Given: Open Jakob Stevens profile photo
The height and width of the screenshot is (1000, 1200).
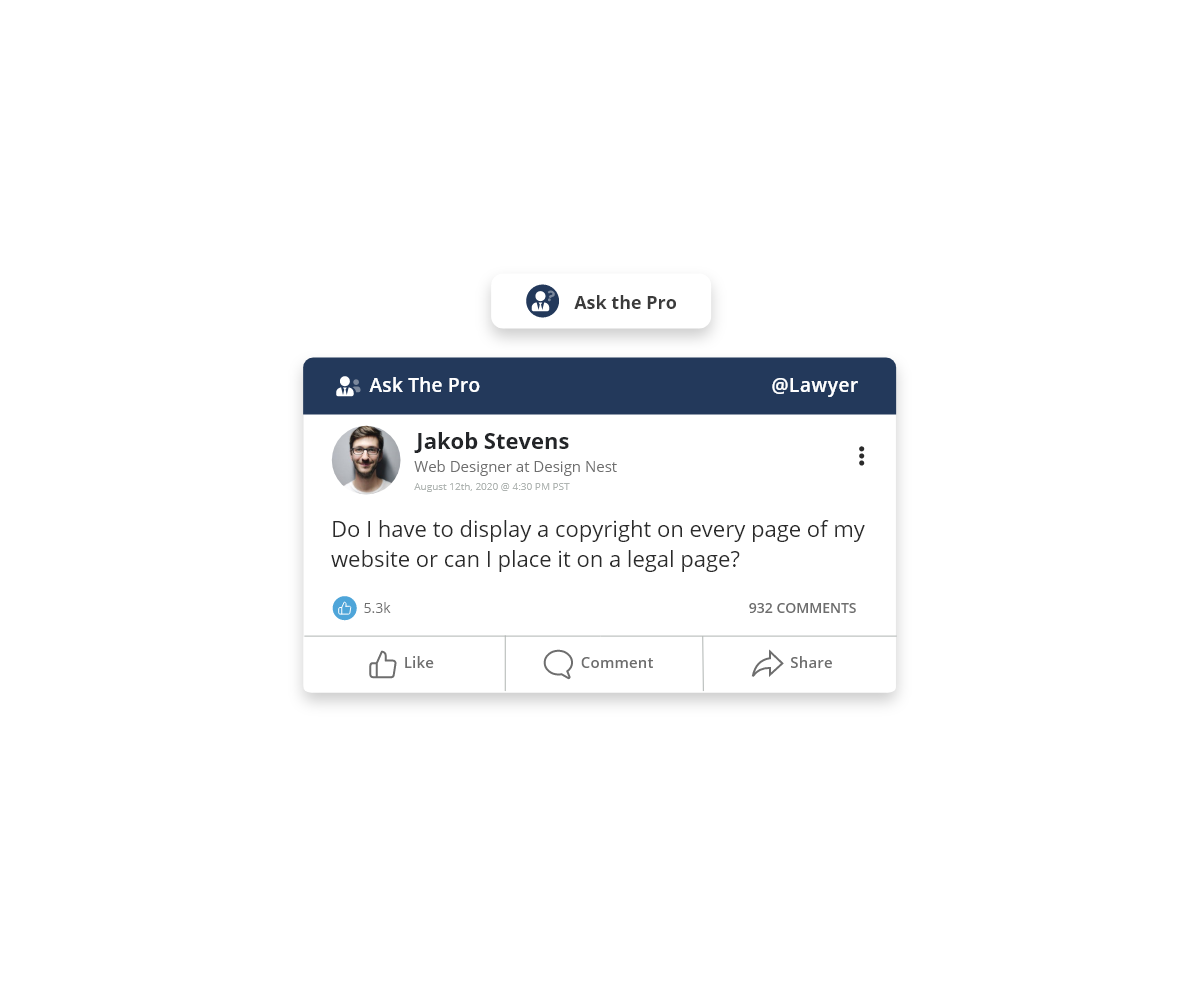Looking at the screenshot, I should (x=366, y=460).
